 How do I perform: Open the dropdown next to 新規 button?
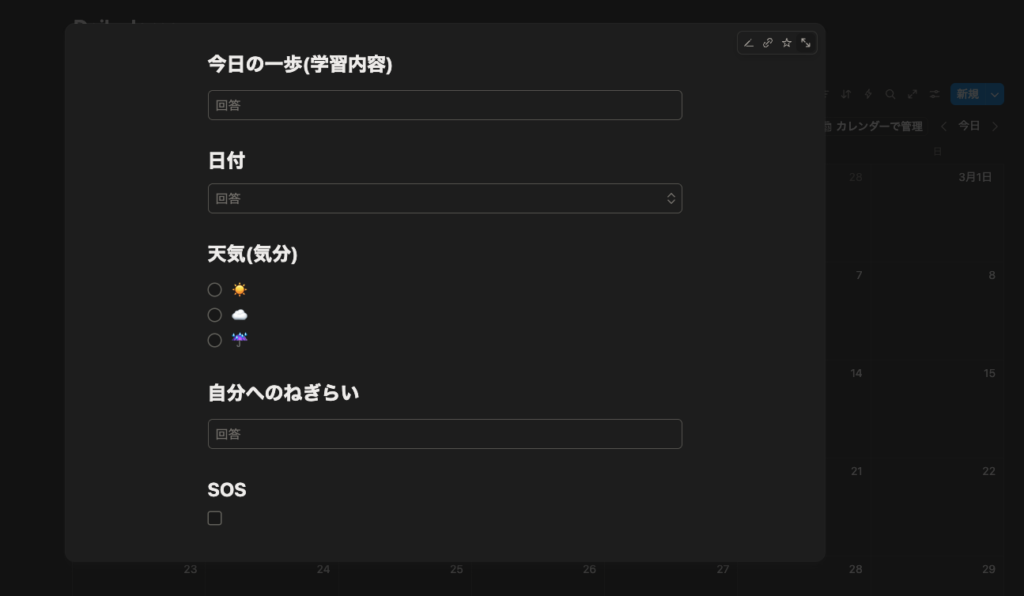[x=994, y=94]
